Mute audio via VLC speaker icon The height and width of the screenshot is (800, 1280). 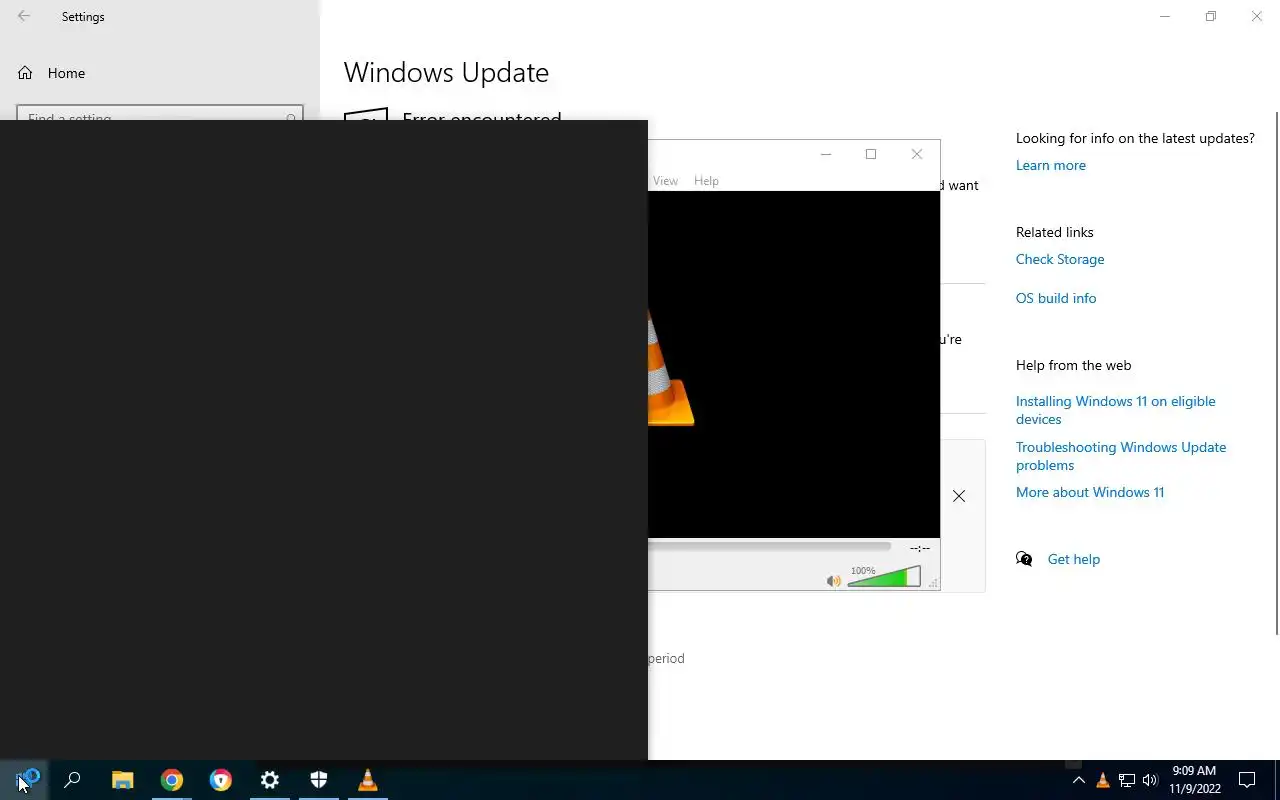(x=834, y=581)
